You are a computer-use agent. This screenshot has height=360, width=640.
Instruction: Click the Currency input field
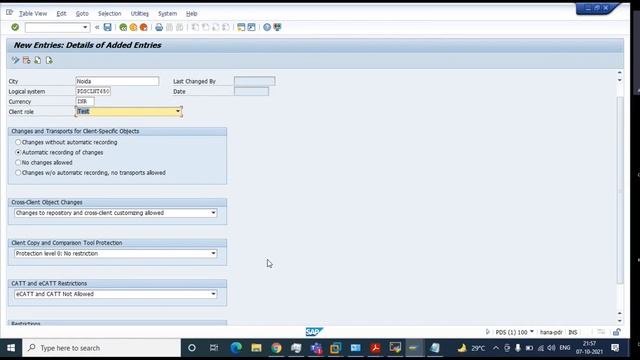[x=85, y=101]
